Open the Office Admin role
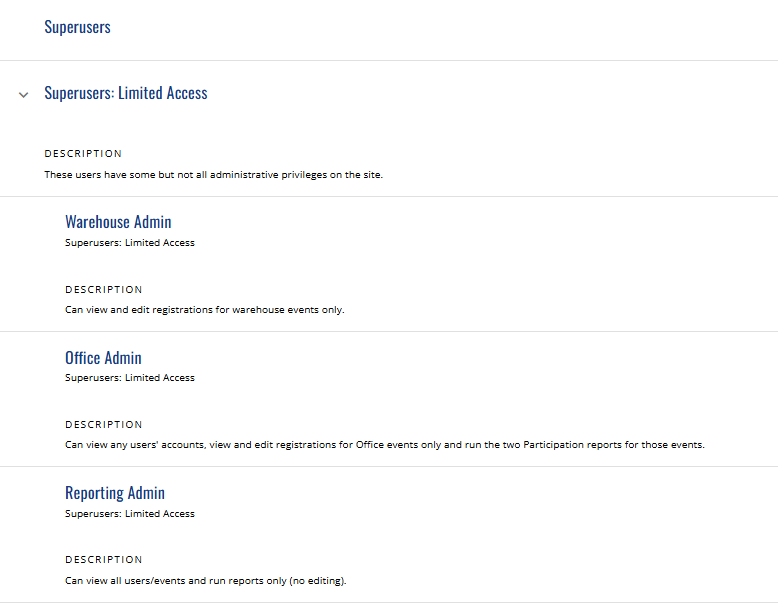 pyautogui.click(x=103, y=357)
